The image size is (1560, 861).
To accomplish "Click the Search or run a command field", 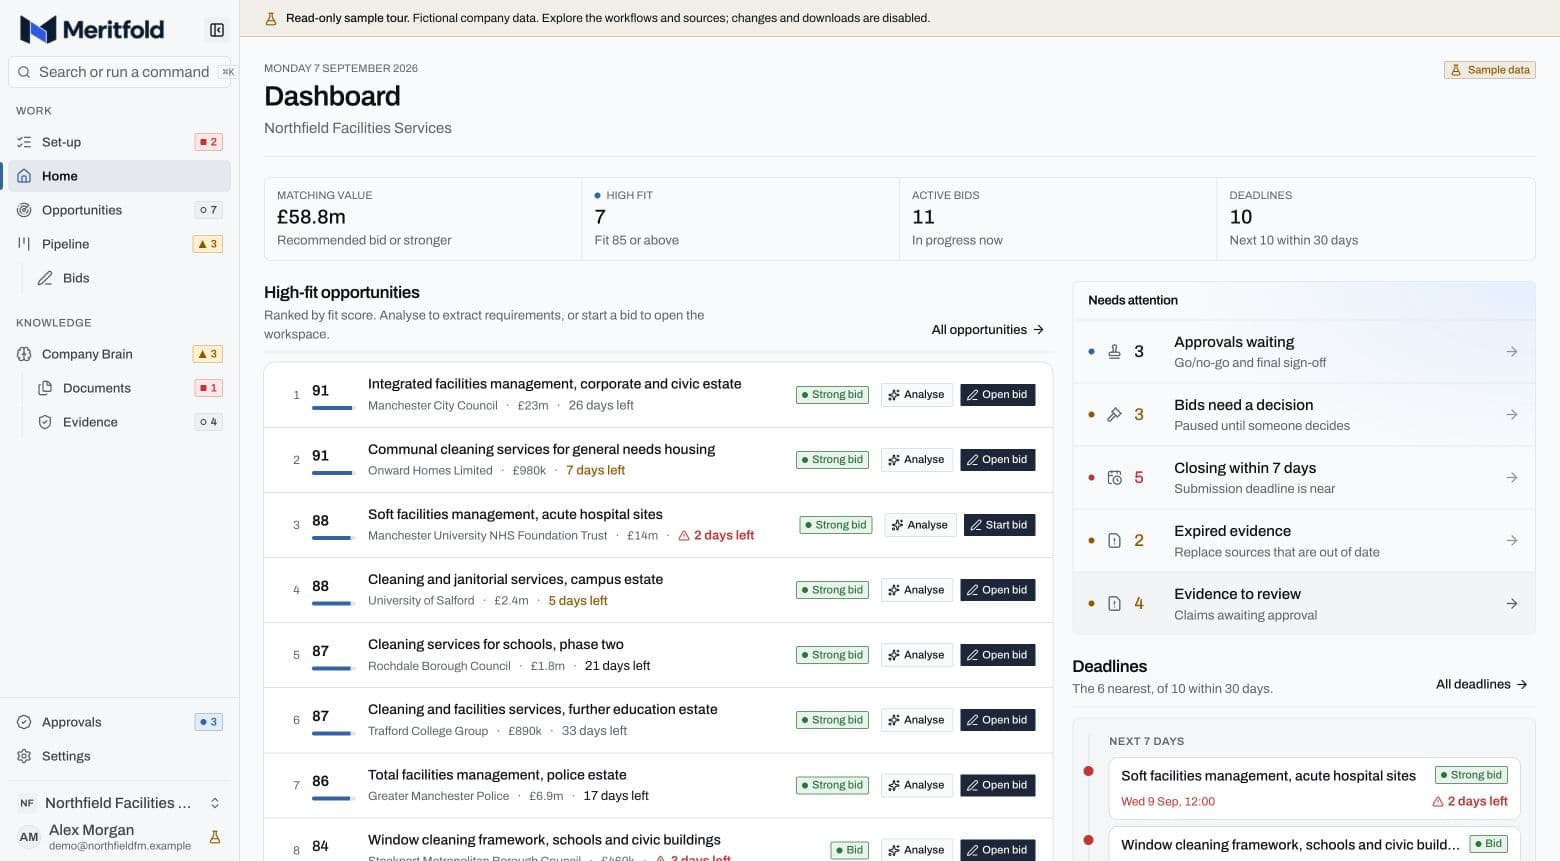I will (x=120, y=72).
